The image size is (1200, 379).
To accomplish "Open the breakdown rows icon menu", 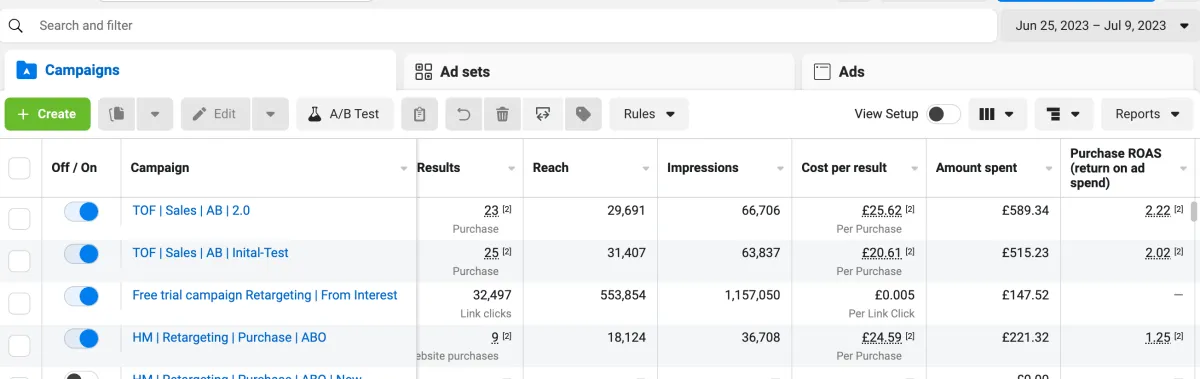I will (1064, 114).
